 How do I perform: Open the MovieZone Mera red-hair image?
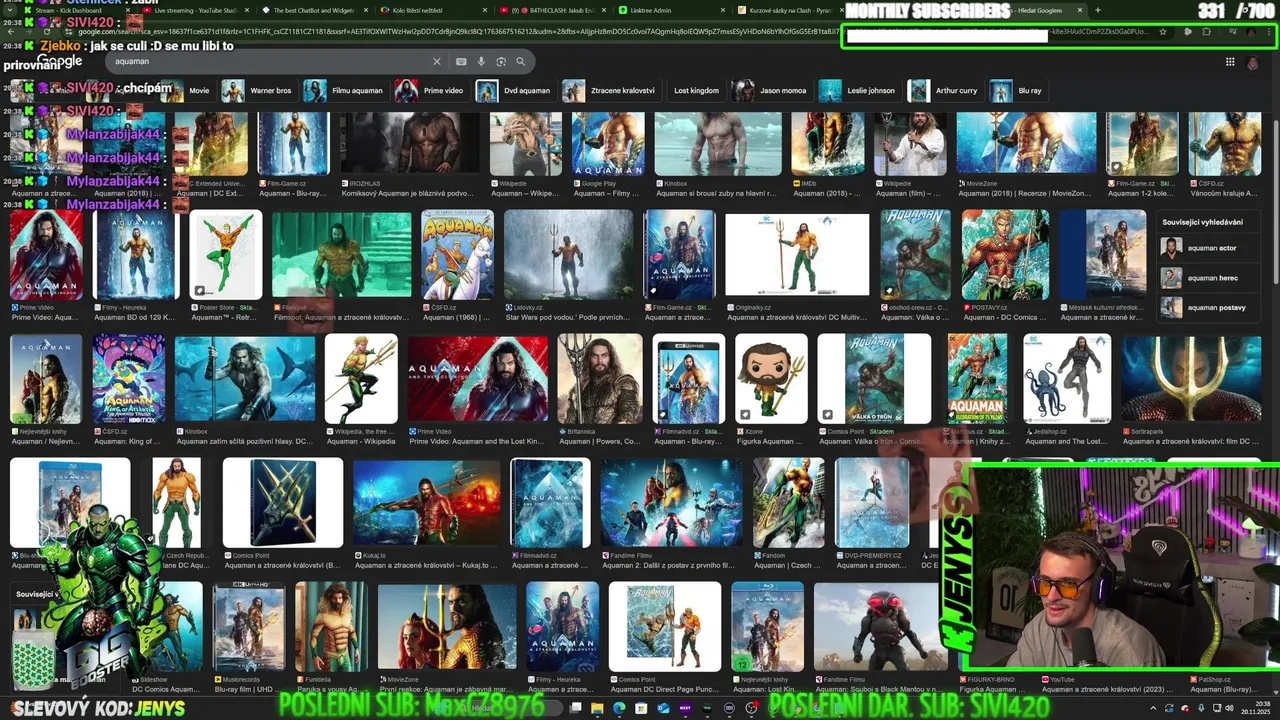[x=447, y=626]
